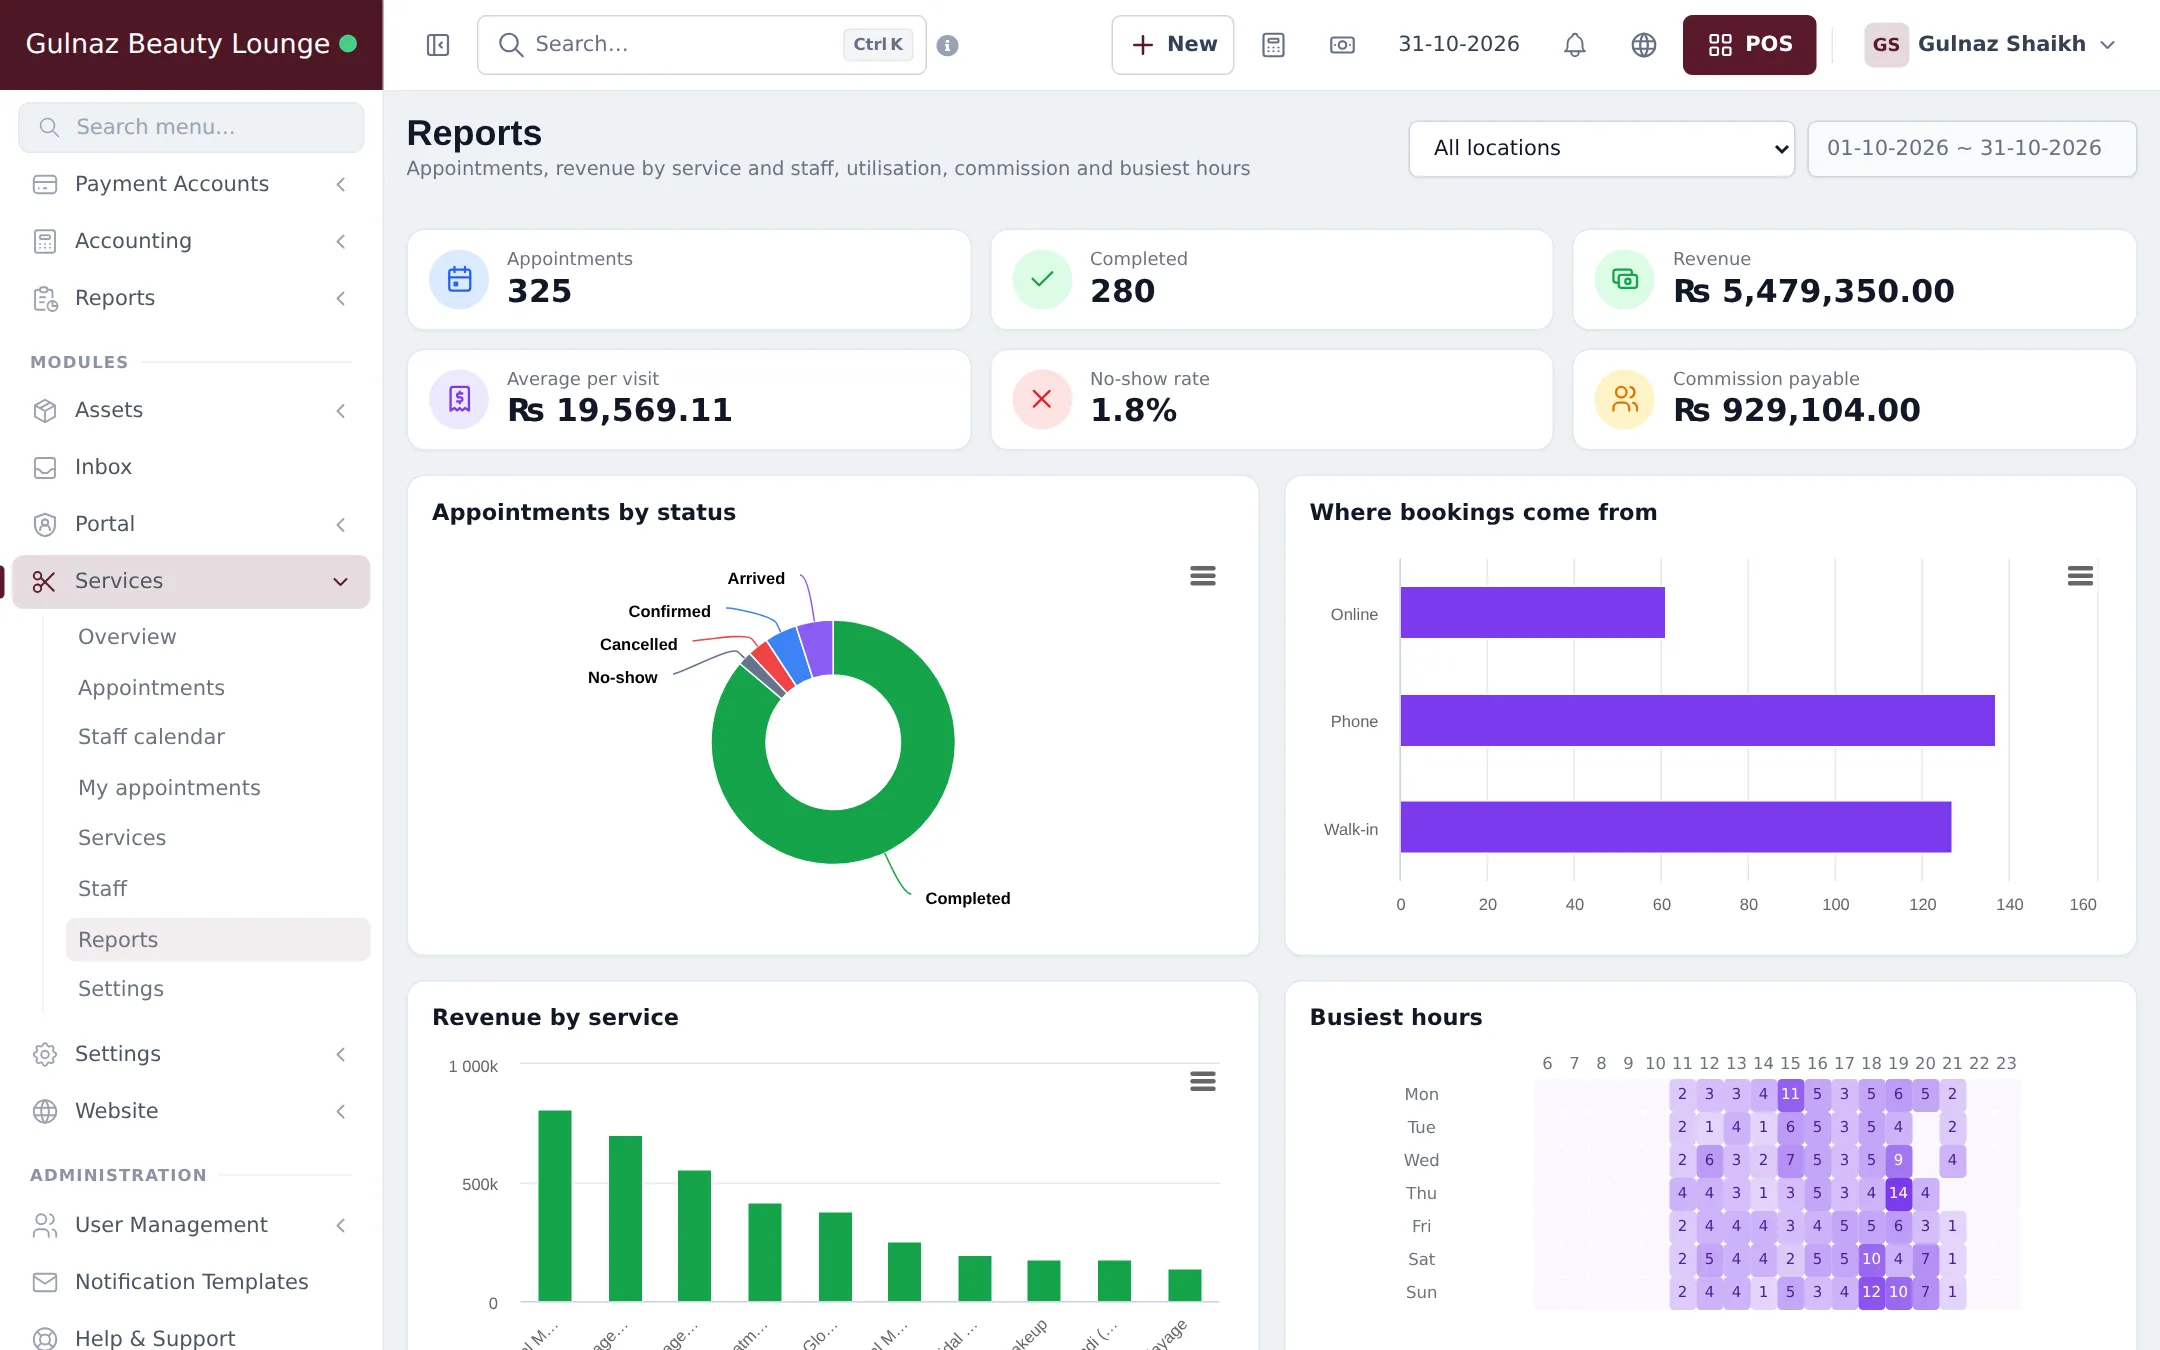
Task: Expand User Management section
Action: (191, 1225)
